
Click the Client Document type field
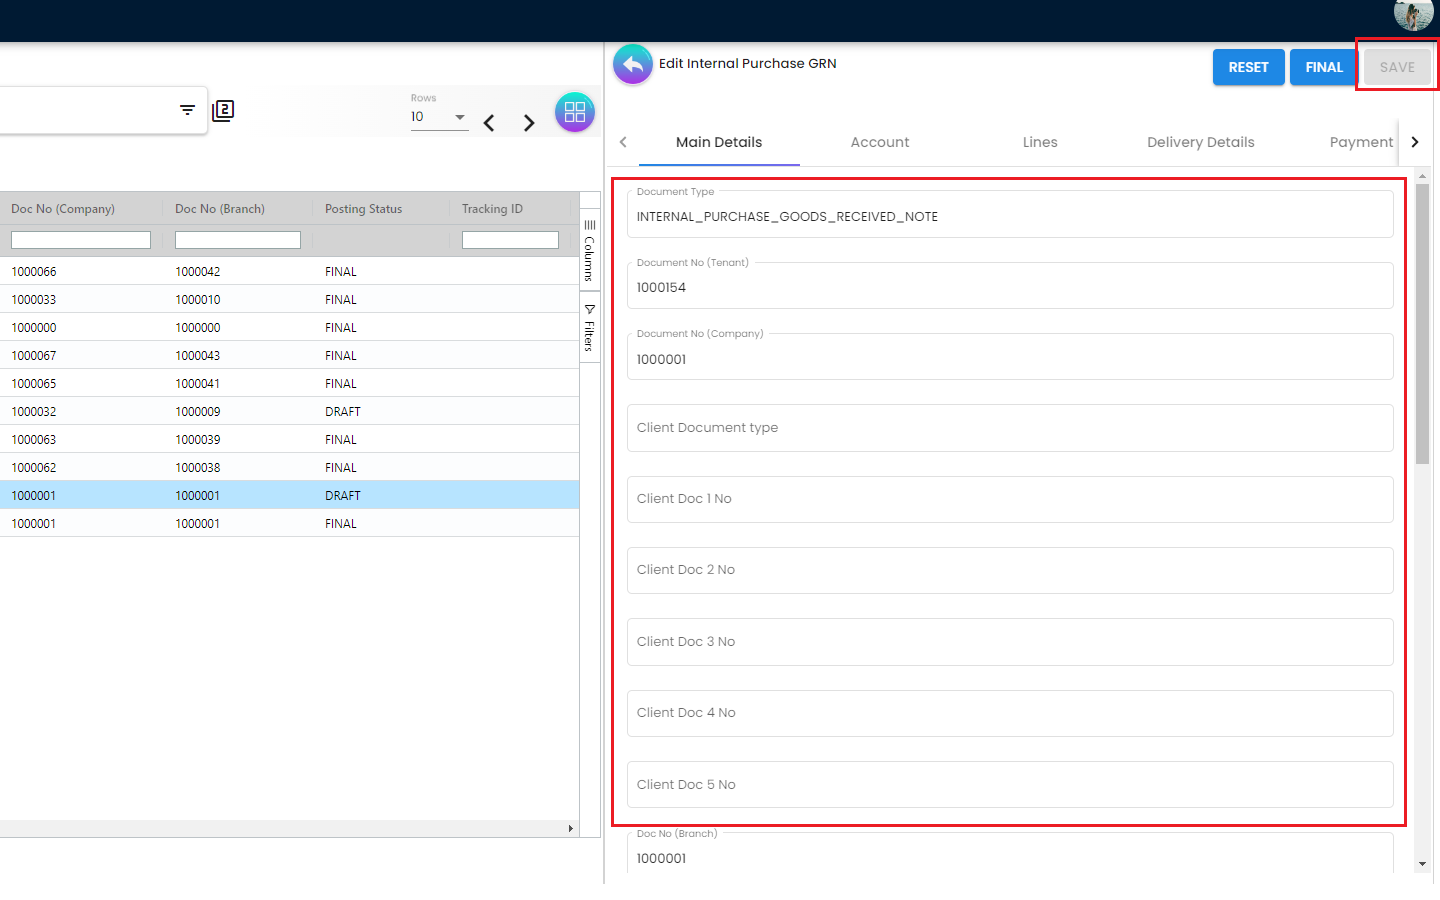tap(1010, 428)
